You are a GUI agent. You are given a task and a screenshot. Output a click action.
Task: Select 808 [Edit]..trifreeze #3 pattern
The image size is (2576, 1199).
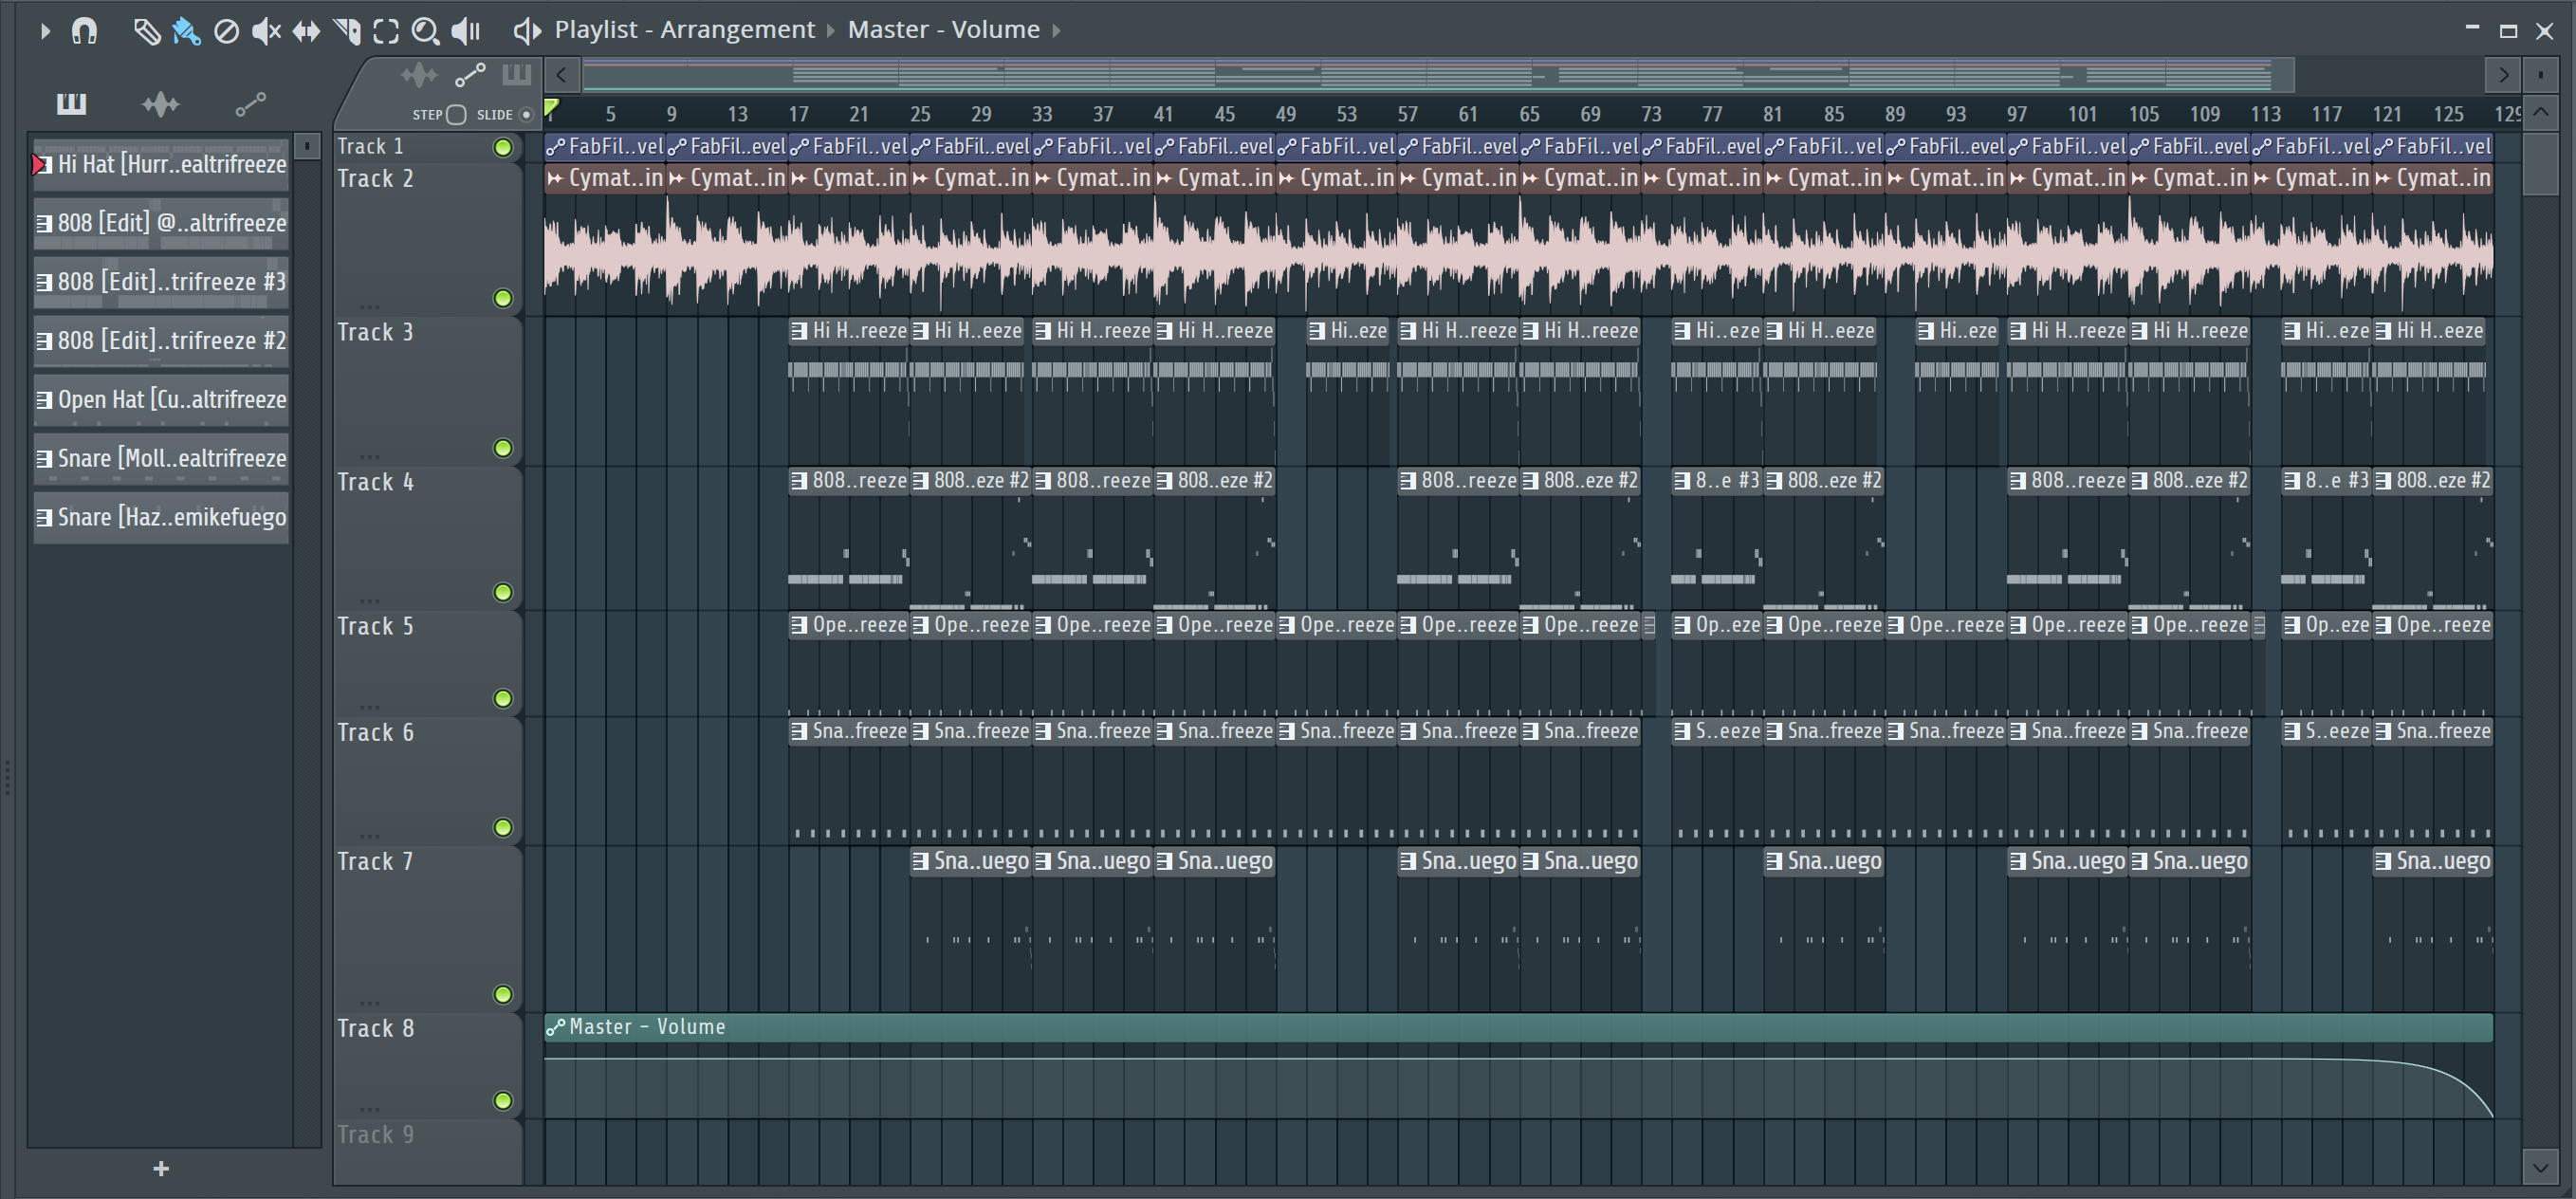[161, 282]
